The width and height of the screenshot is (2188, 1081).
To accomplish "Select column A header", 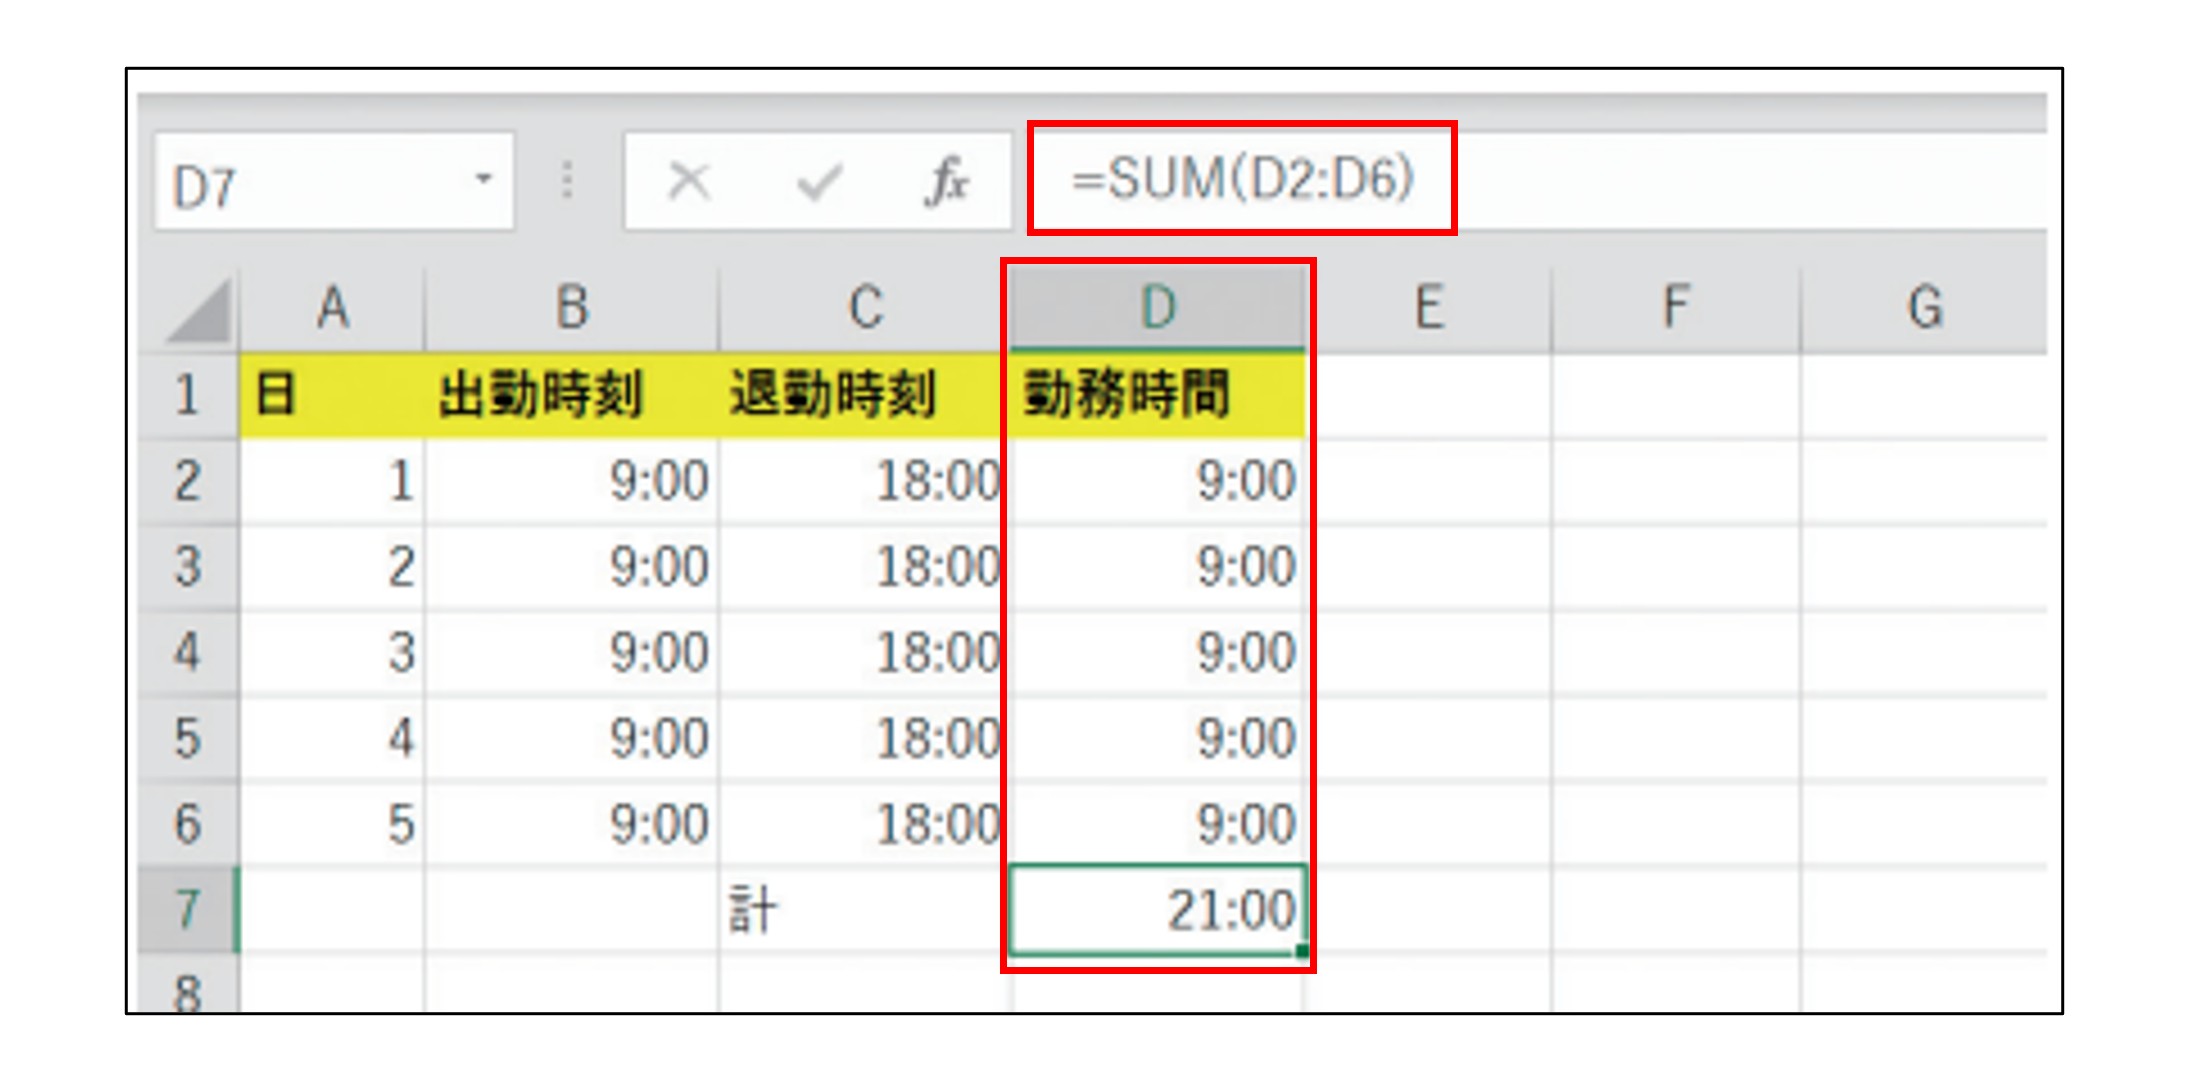I will coord(332,308).
